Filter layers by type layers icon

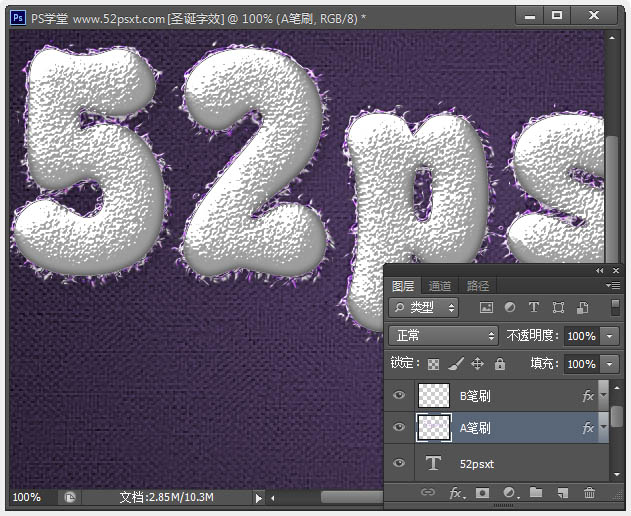coord(534,308)
